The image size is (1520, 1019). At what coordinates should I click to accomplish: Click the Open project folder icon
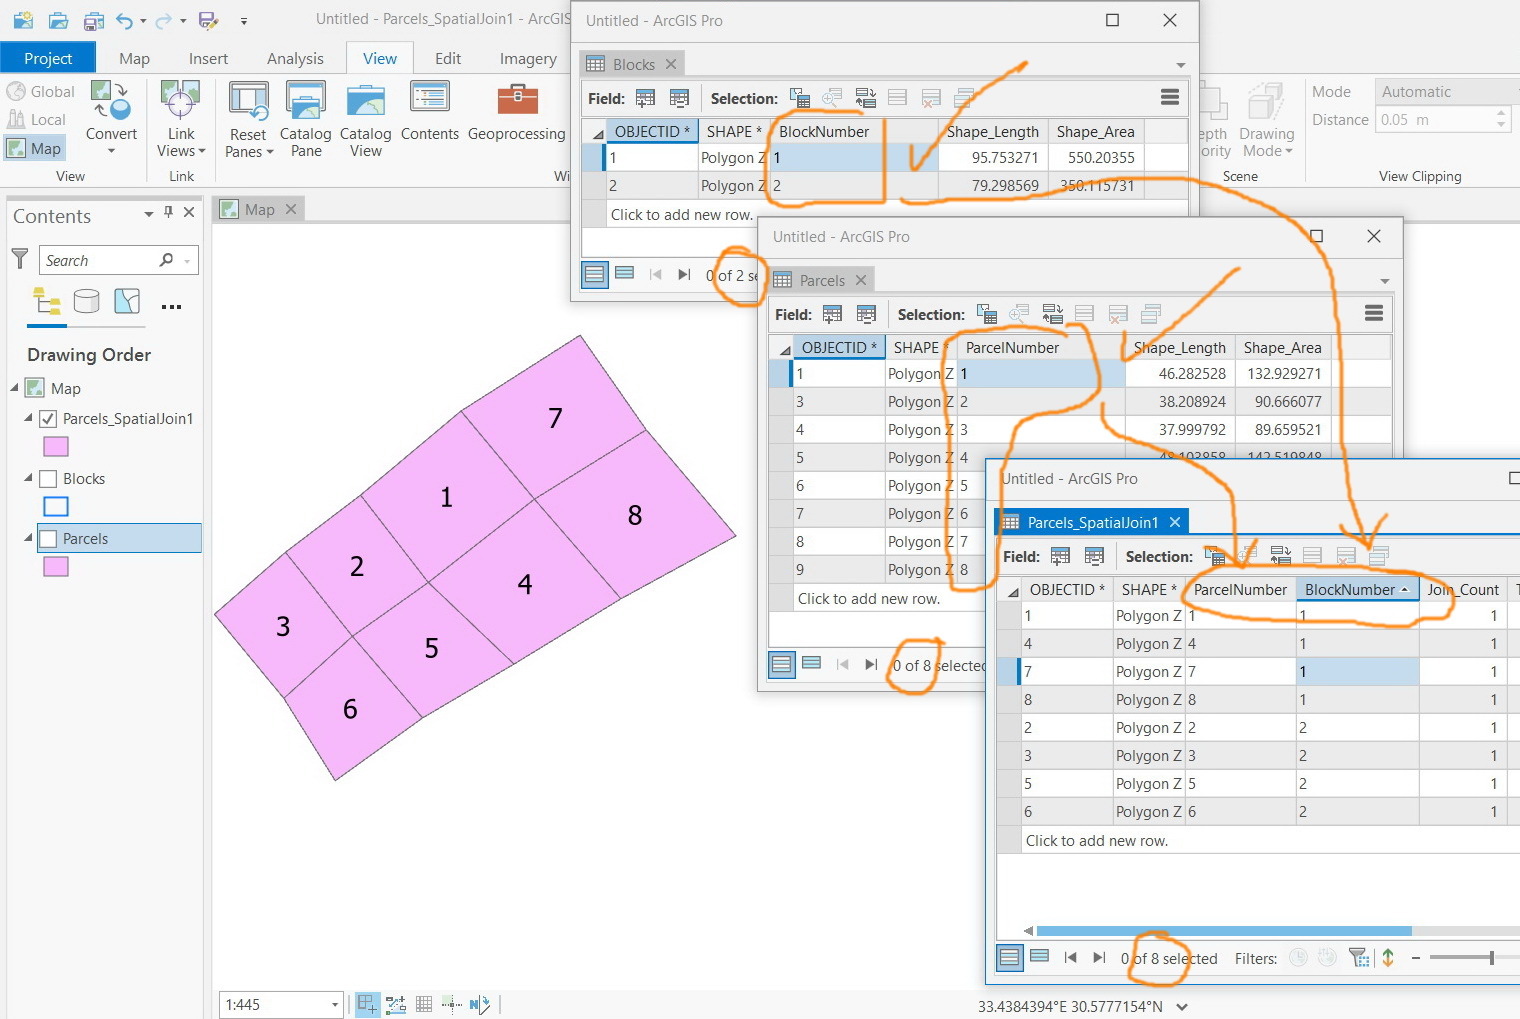pyautogui.click(x=58, y=20)
